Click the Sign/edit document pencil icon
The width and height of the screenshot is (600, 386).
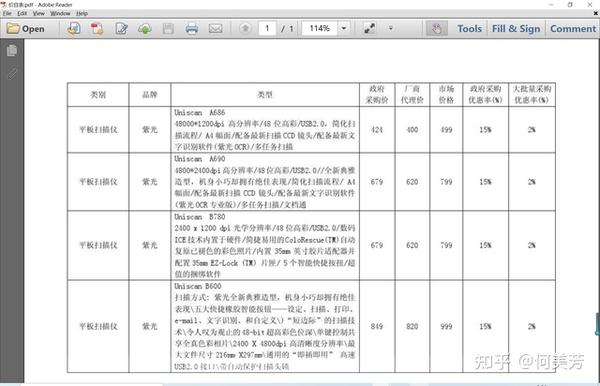(x=121, y=29)
